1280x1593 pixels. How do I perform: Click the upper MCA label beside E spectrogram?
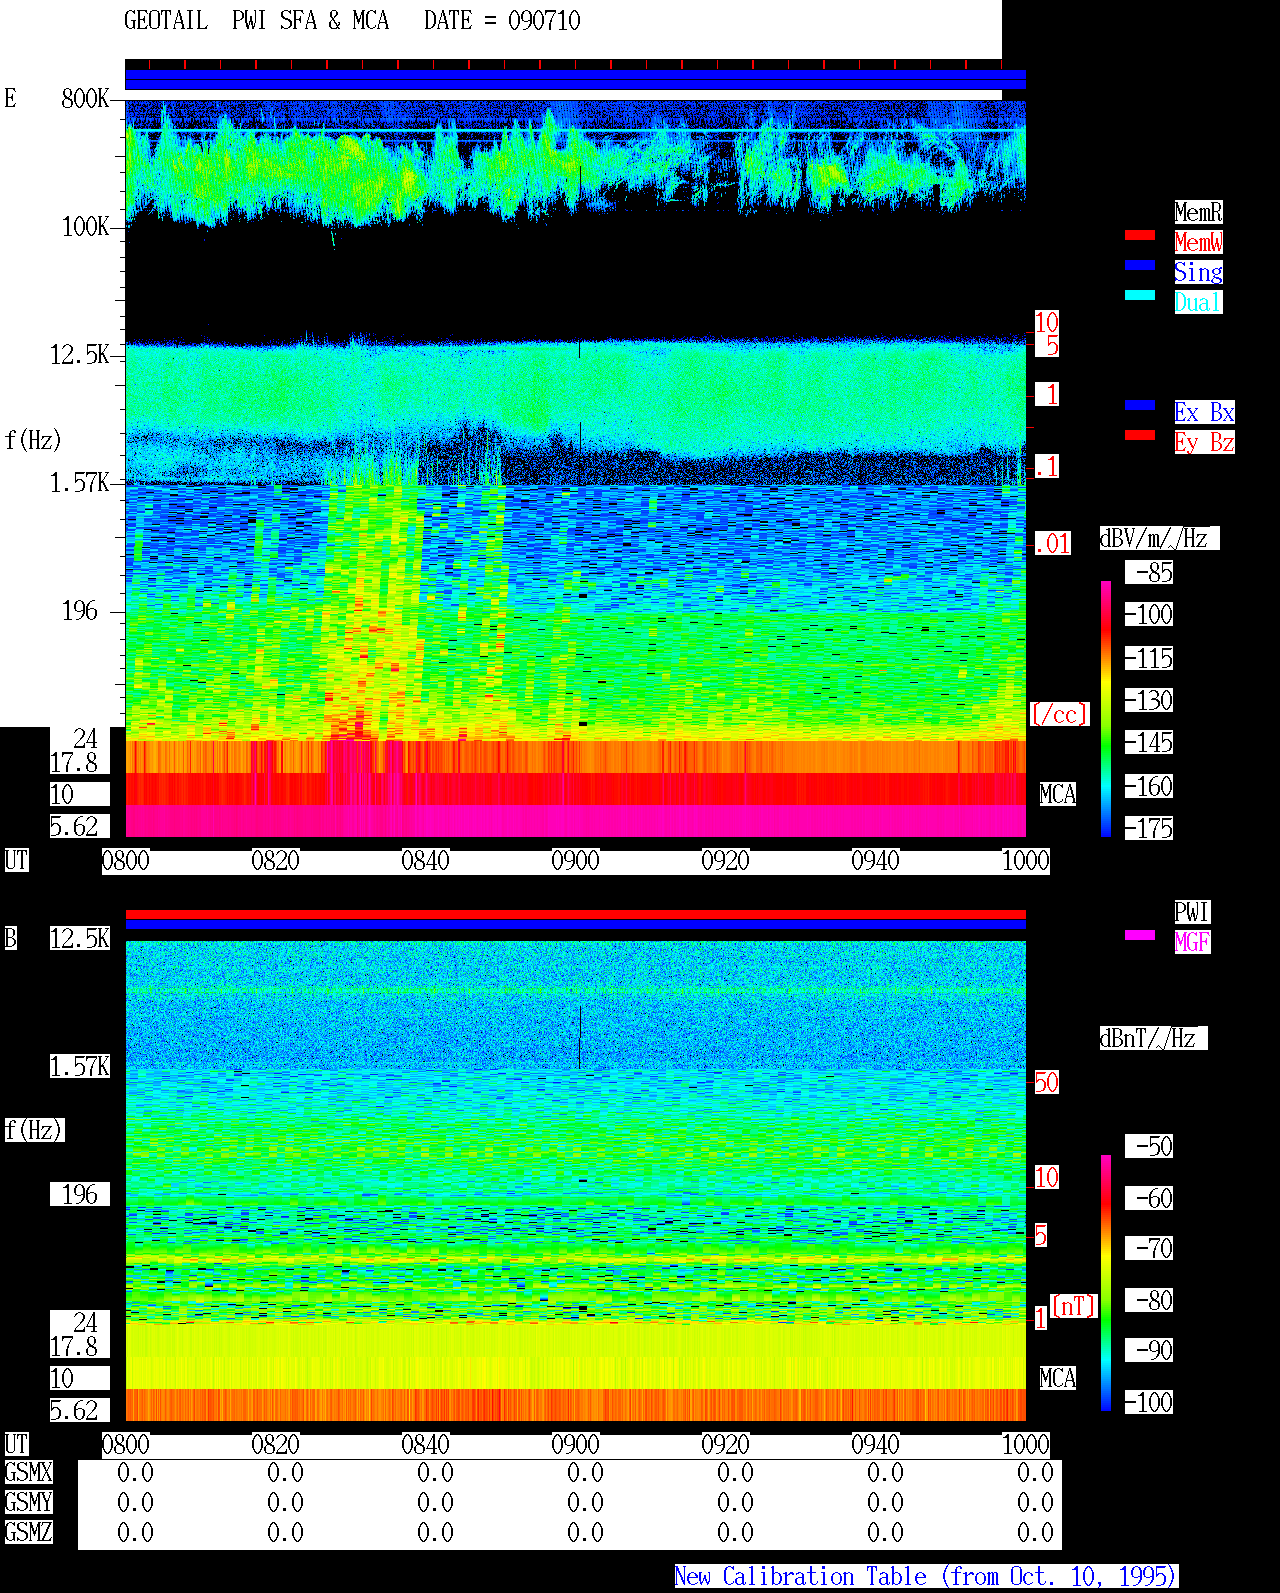click(x=1058, y=795)
